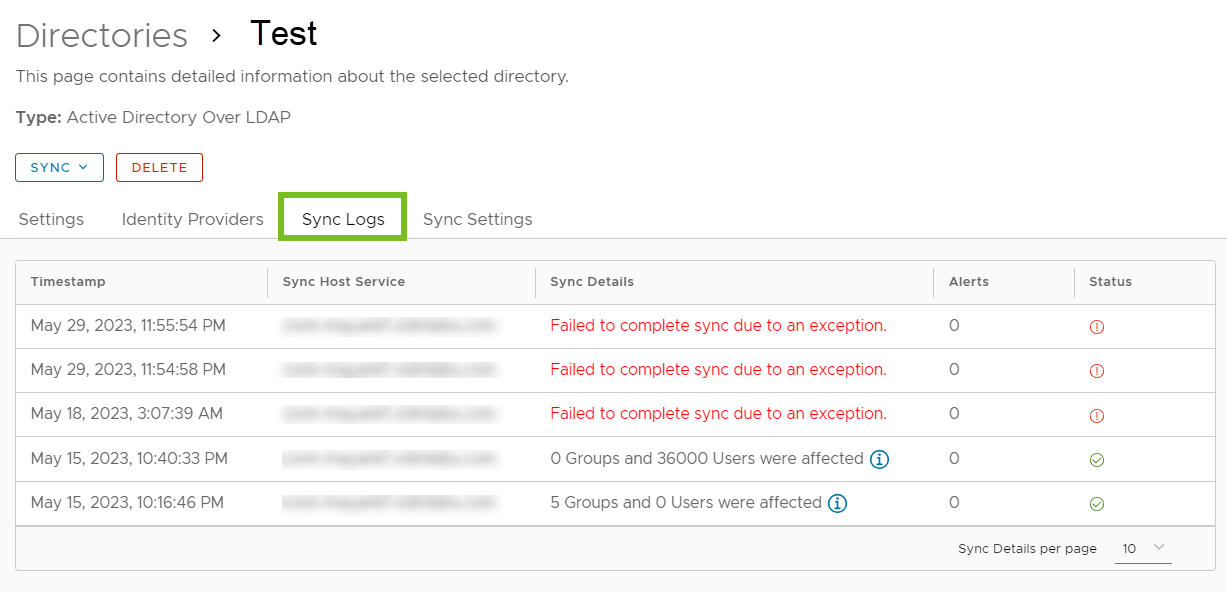Select timestamp May 29, 2023, 11:55:54 PM
This screenshot has height=592, width=1227.
point(128,325)
